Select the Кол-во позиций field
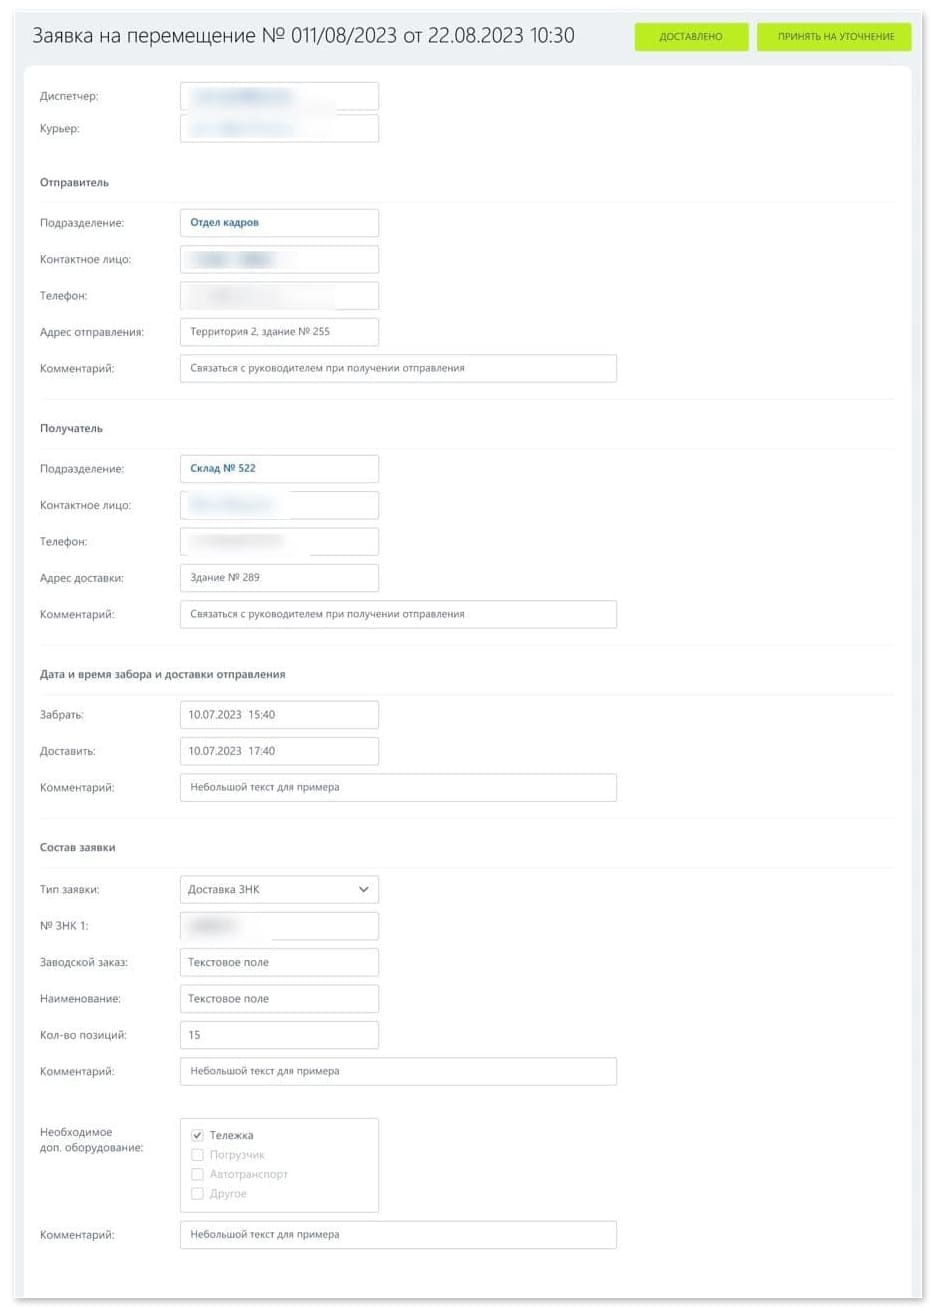 279,1035
